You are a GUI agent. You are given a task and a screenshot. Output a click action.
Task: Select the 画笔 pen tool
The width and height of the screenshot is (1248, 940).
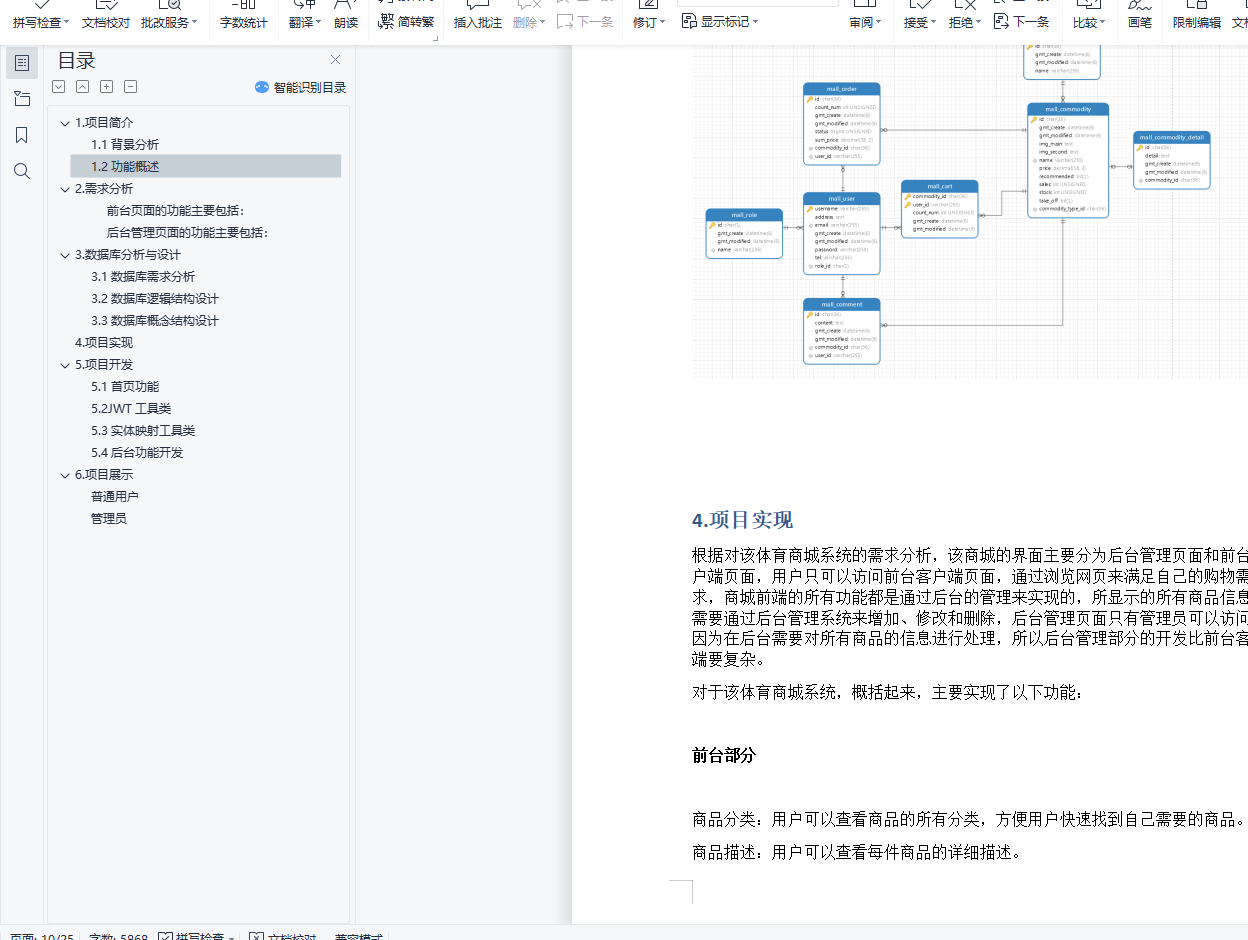(x=1140, y=22)
